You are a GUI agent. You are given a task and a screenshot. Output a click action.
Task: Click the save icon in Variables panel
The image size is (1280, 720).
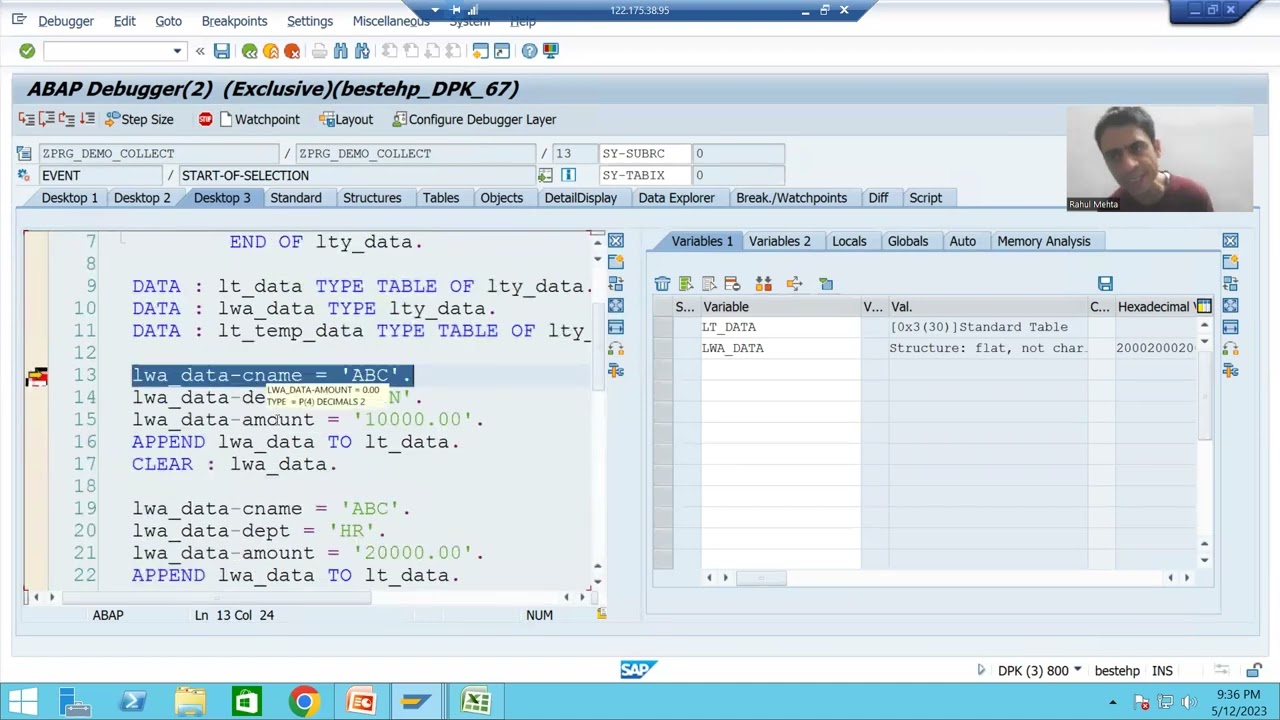(1105, 284)
